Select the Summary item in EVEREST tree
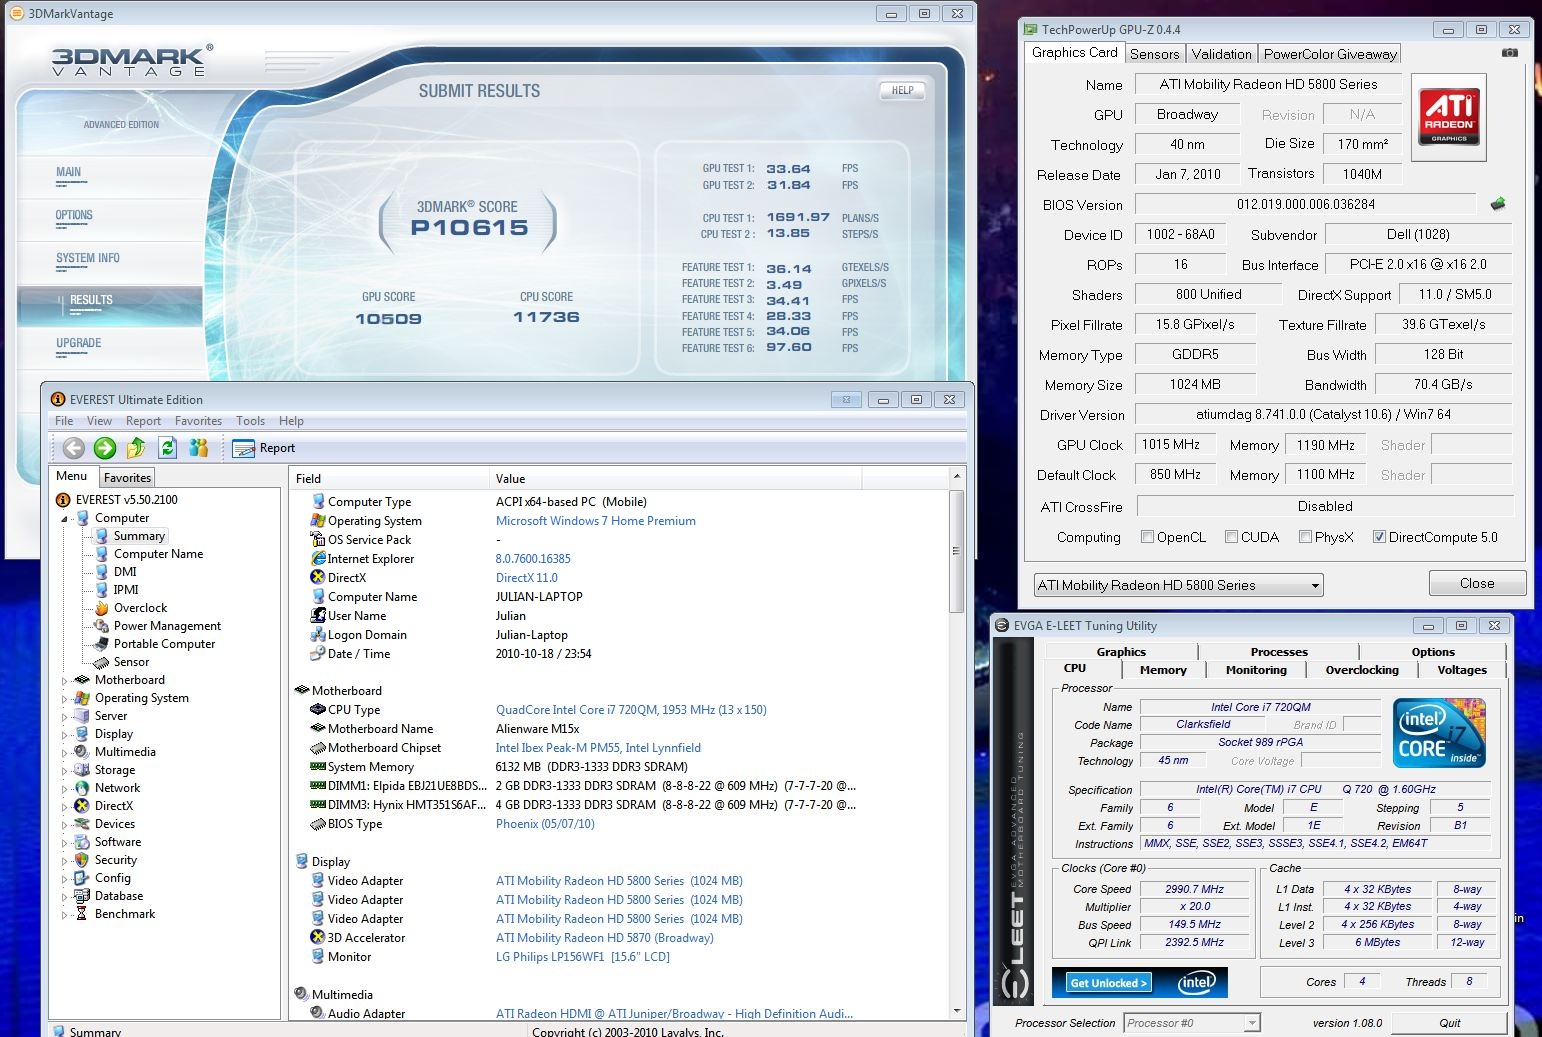This screenshot has height=1037, width=1542. coord(139,536)
